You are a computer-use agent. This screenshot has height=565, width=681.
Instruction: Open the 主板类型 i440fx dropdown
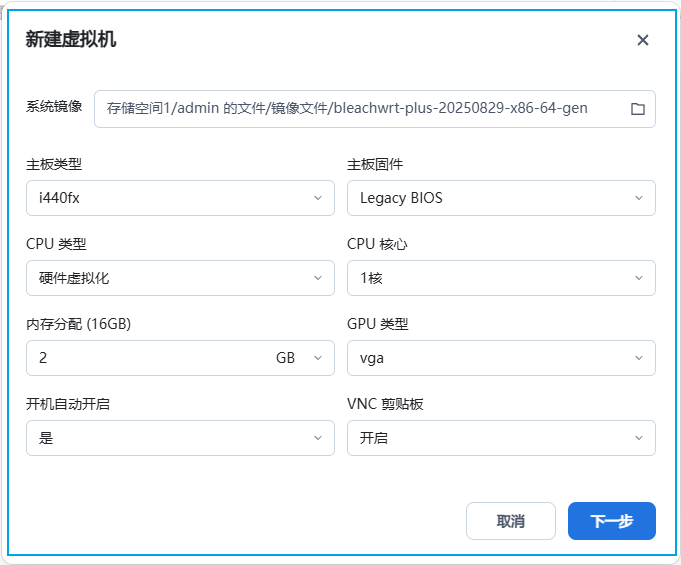point(180,198)
